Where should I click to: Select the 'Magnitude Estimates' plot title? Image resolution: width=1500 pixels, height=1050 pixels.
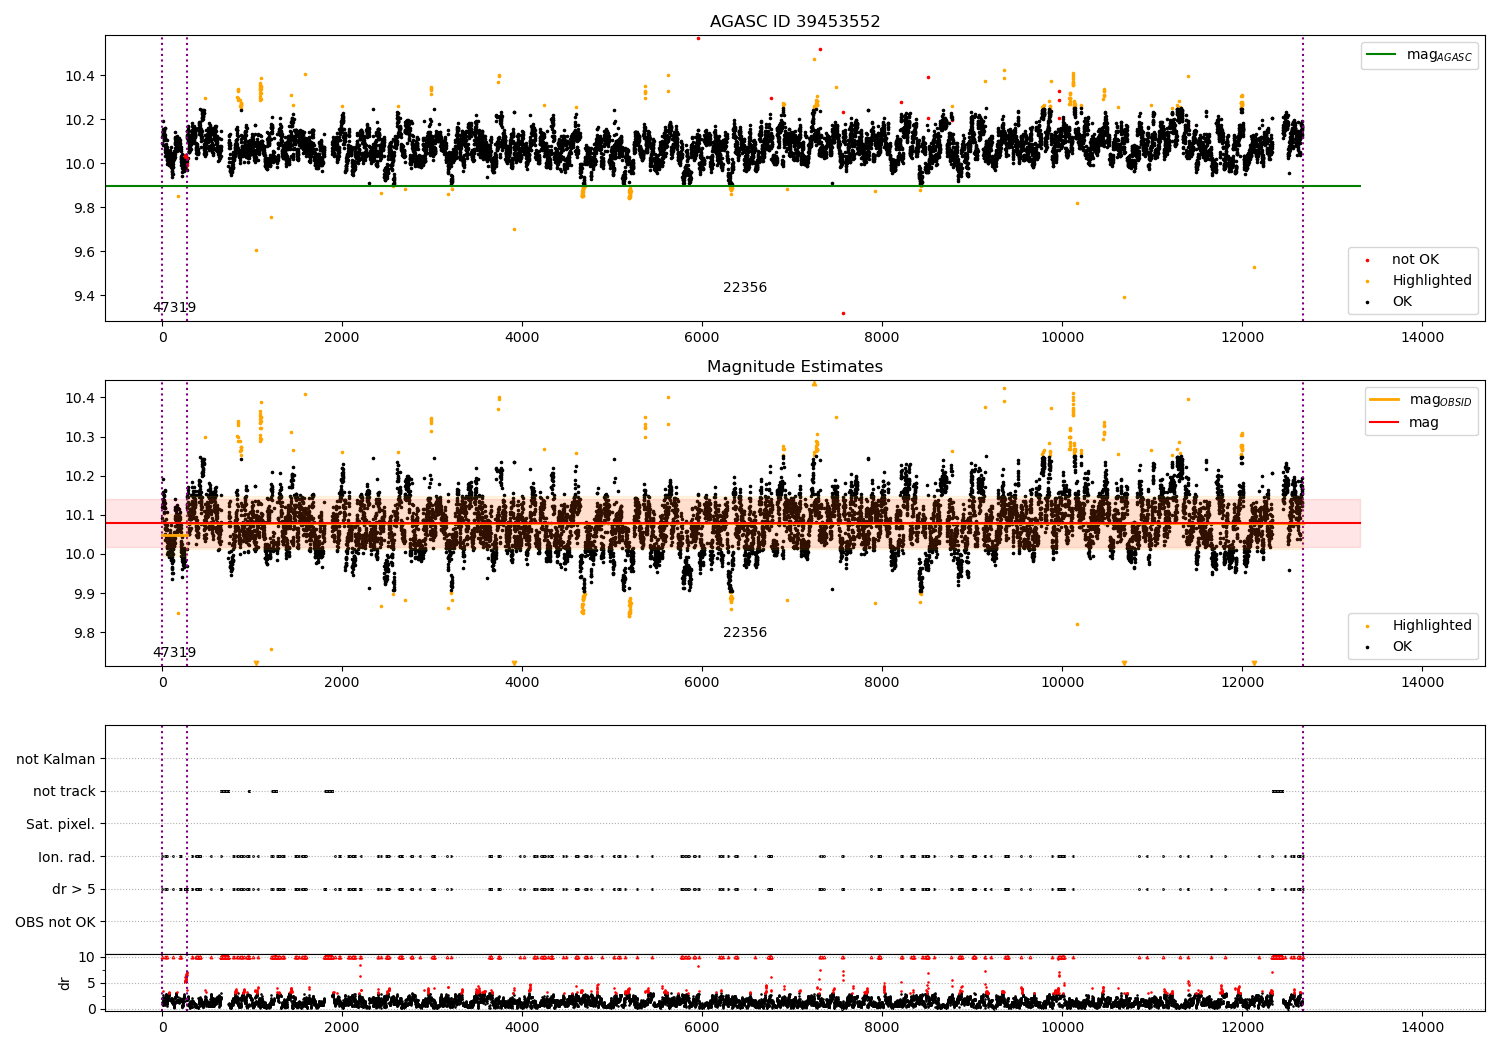795,367
